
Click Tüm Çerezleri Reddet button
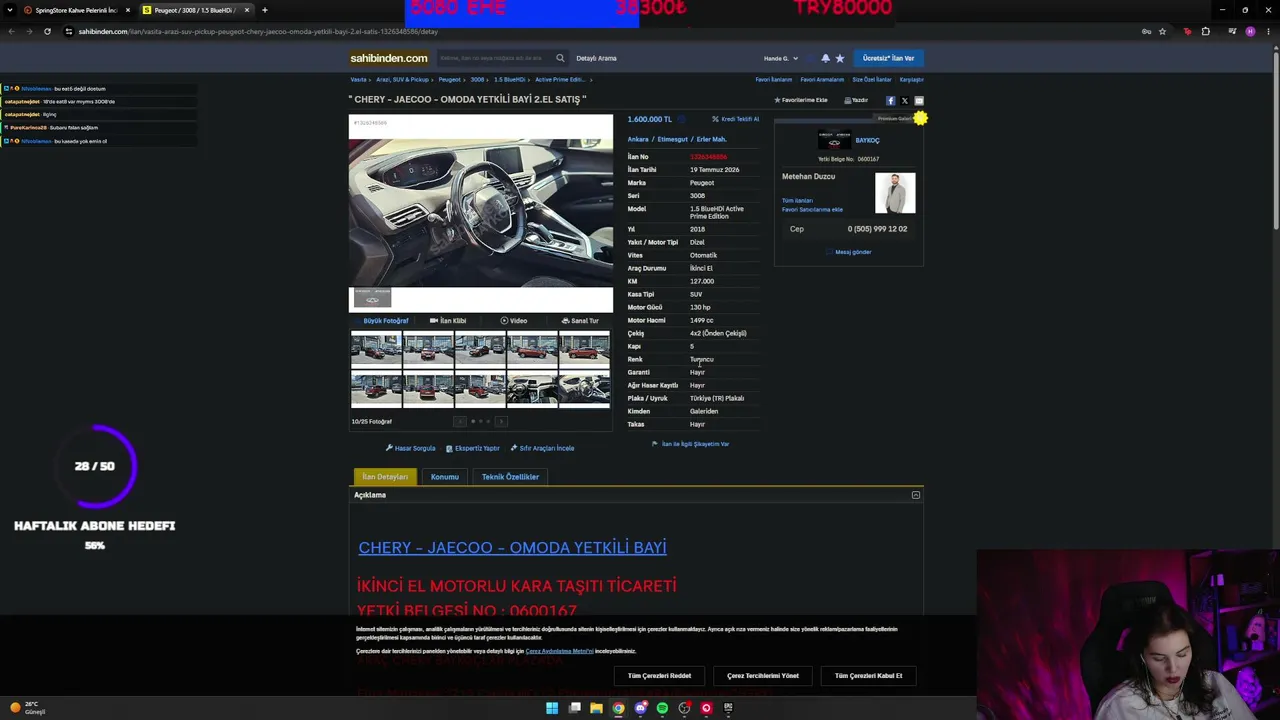659,676
